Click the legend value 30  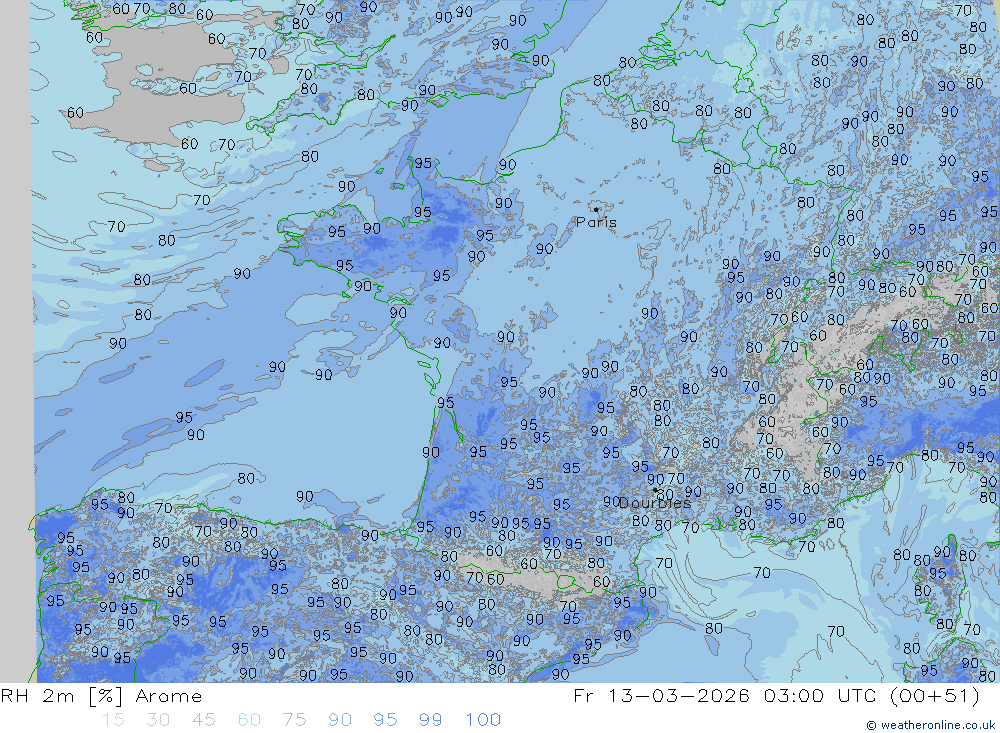158,720
